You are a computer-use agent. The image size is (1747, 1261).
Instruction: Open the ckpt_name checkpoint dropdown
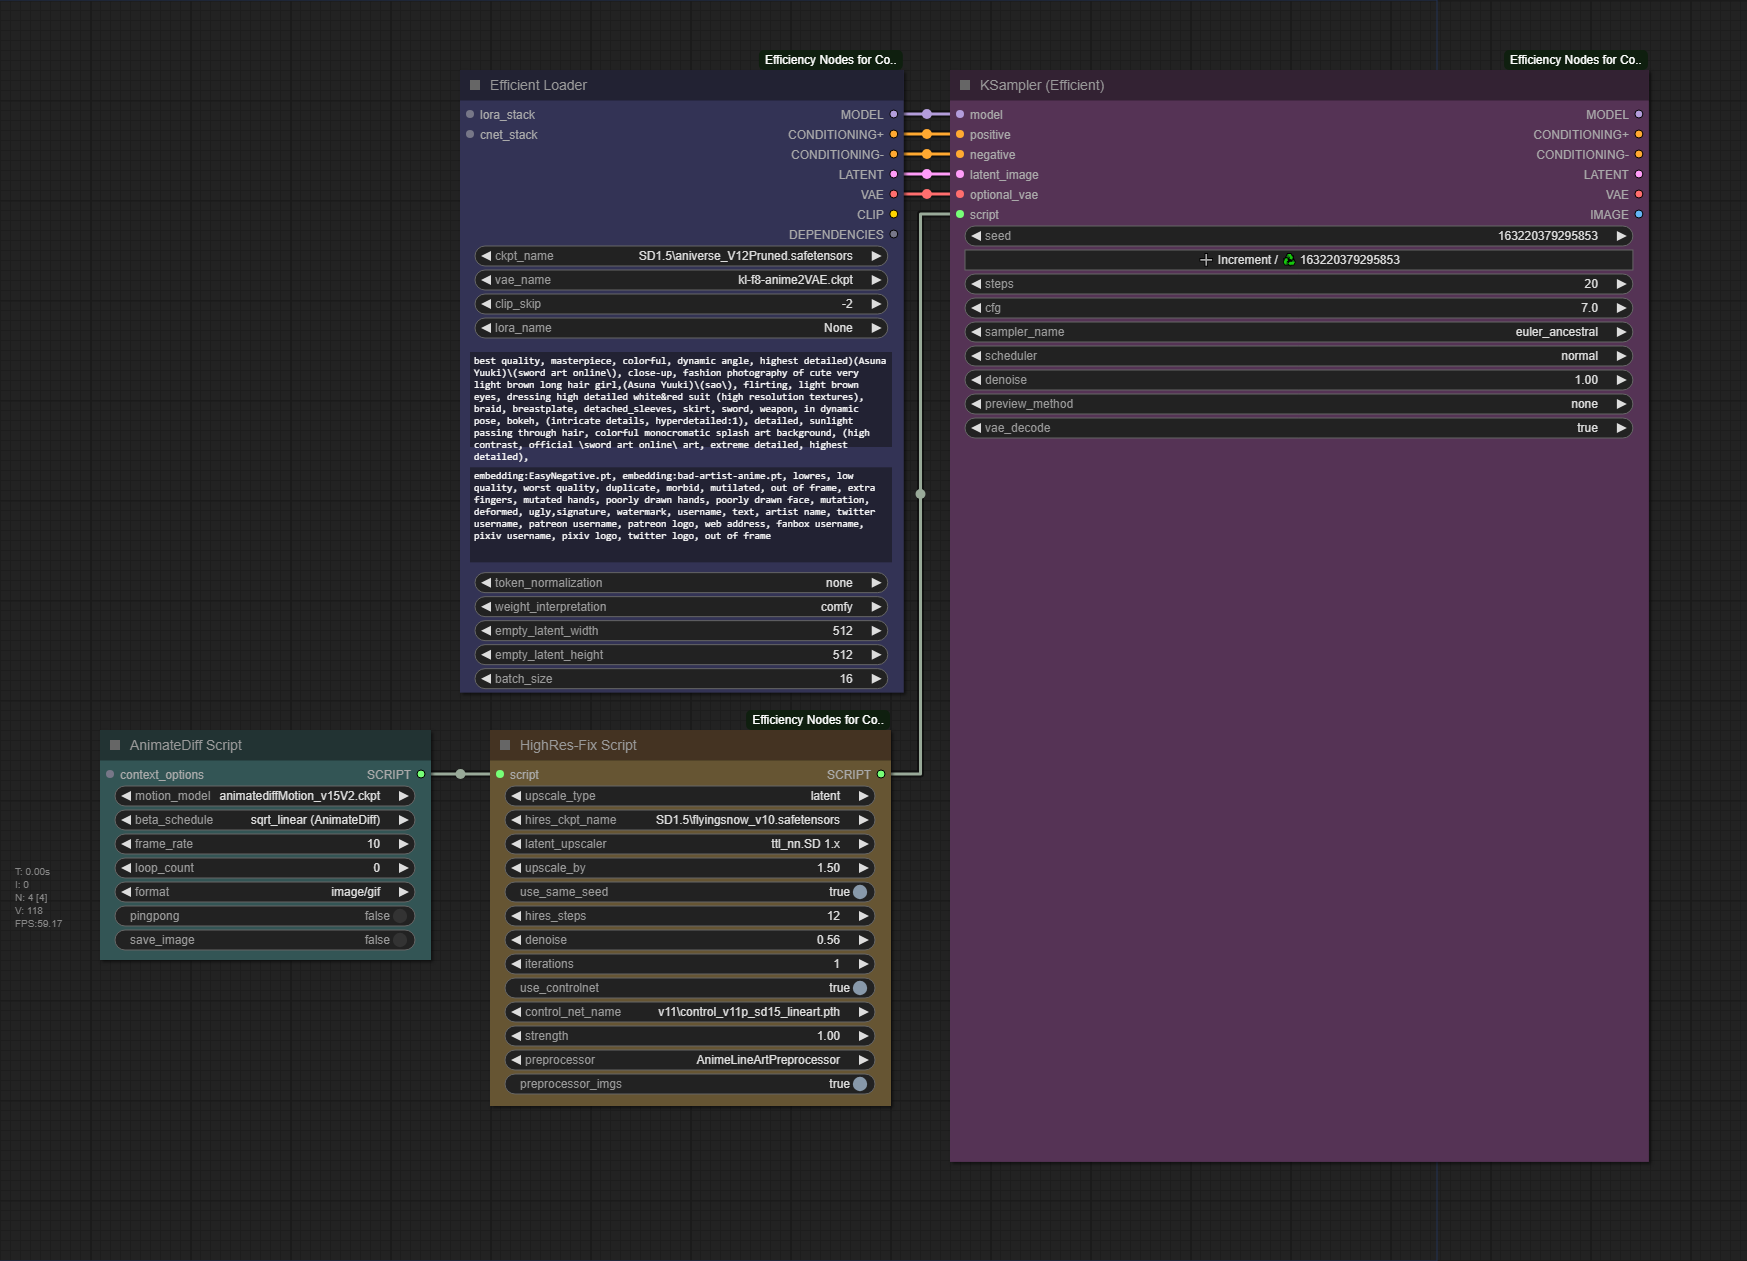[680, 256]
